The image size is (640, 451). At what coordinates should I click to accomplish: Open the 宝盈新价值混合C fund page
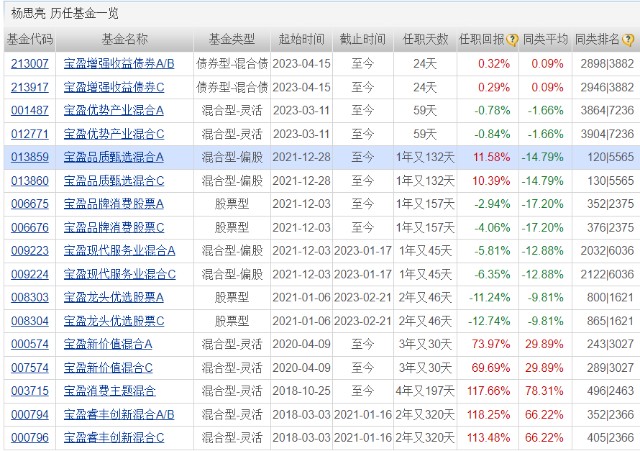click(108, 368)
